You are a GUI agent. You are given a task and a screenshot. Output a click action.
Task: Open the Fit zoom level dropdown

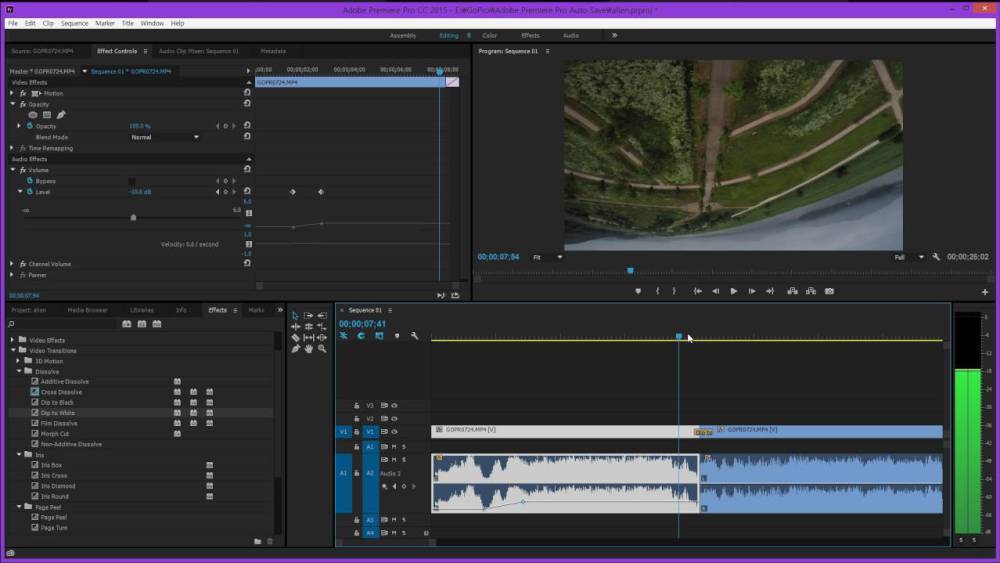(x=548, y=257)
